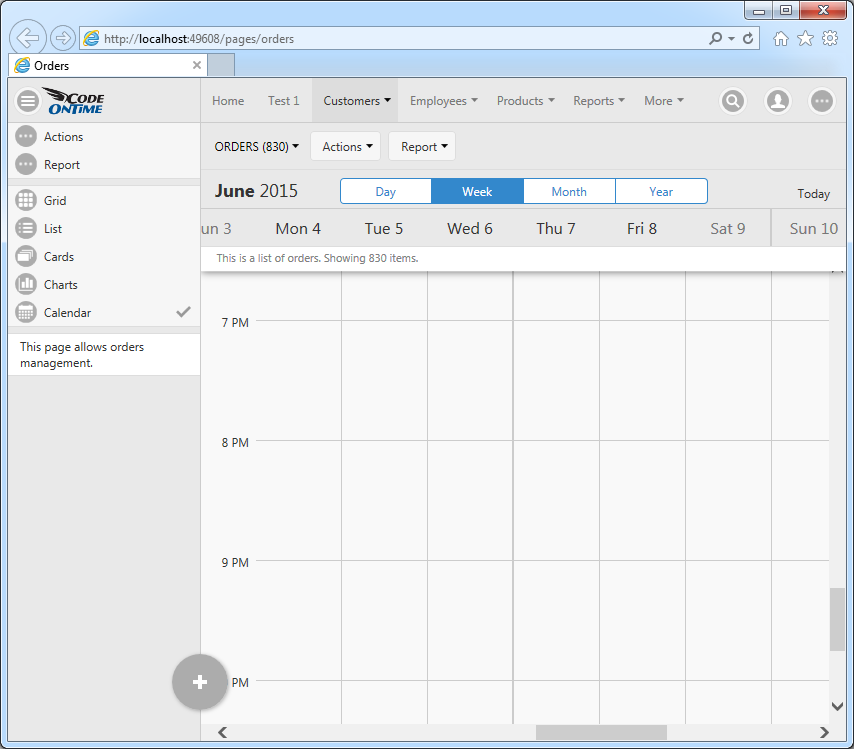The width and height of the screenshot is (854, 749).
Task: Click the calendar scroll-right arrow
Action: point(824,733)
